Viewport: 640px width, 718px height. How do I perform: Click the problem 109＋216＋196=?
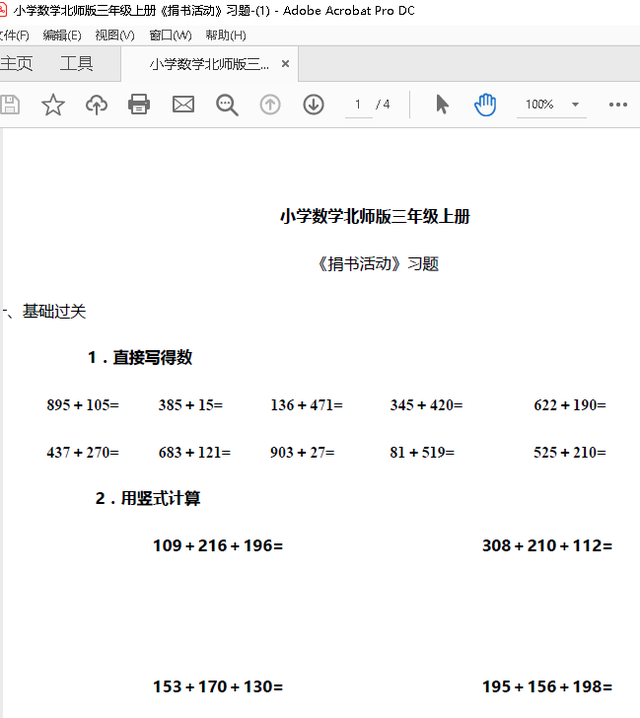point(218,545)
